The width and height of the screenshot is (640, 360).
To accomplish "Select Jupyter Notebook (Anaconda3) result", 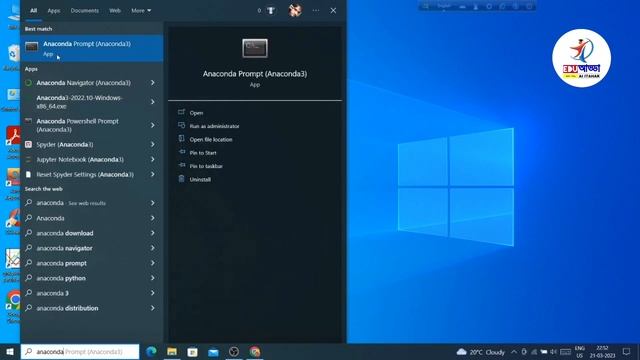I will click(x=84, y=160).
